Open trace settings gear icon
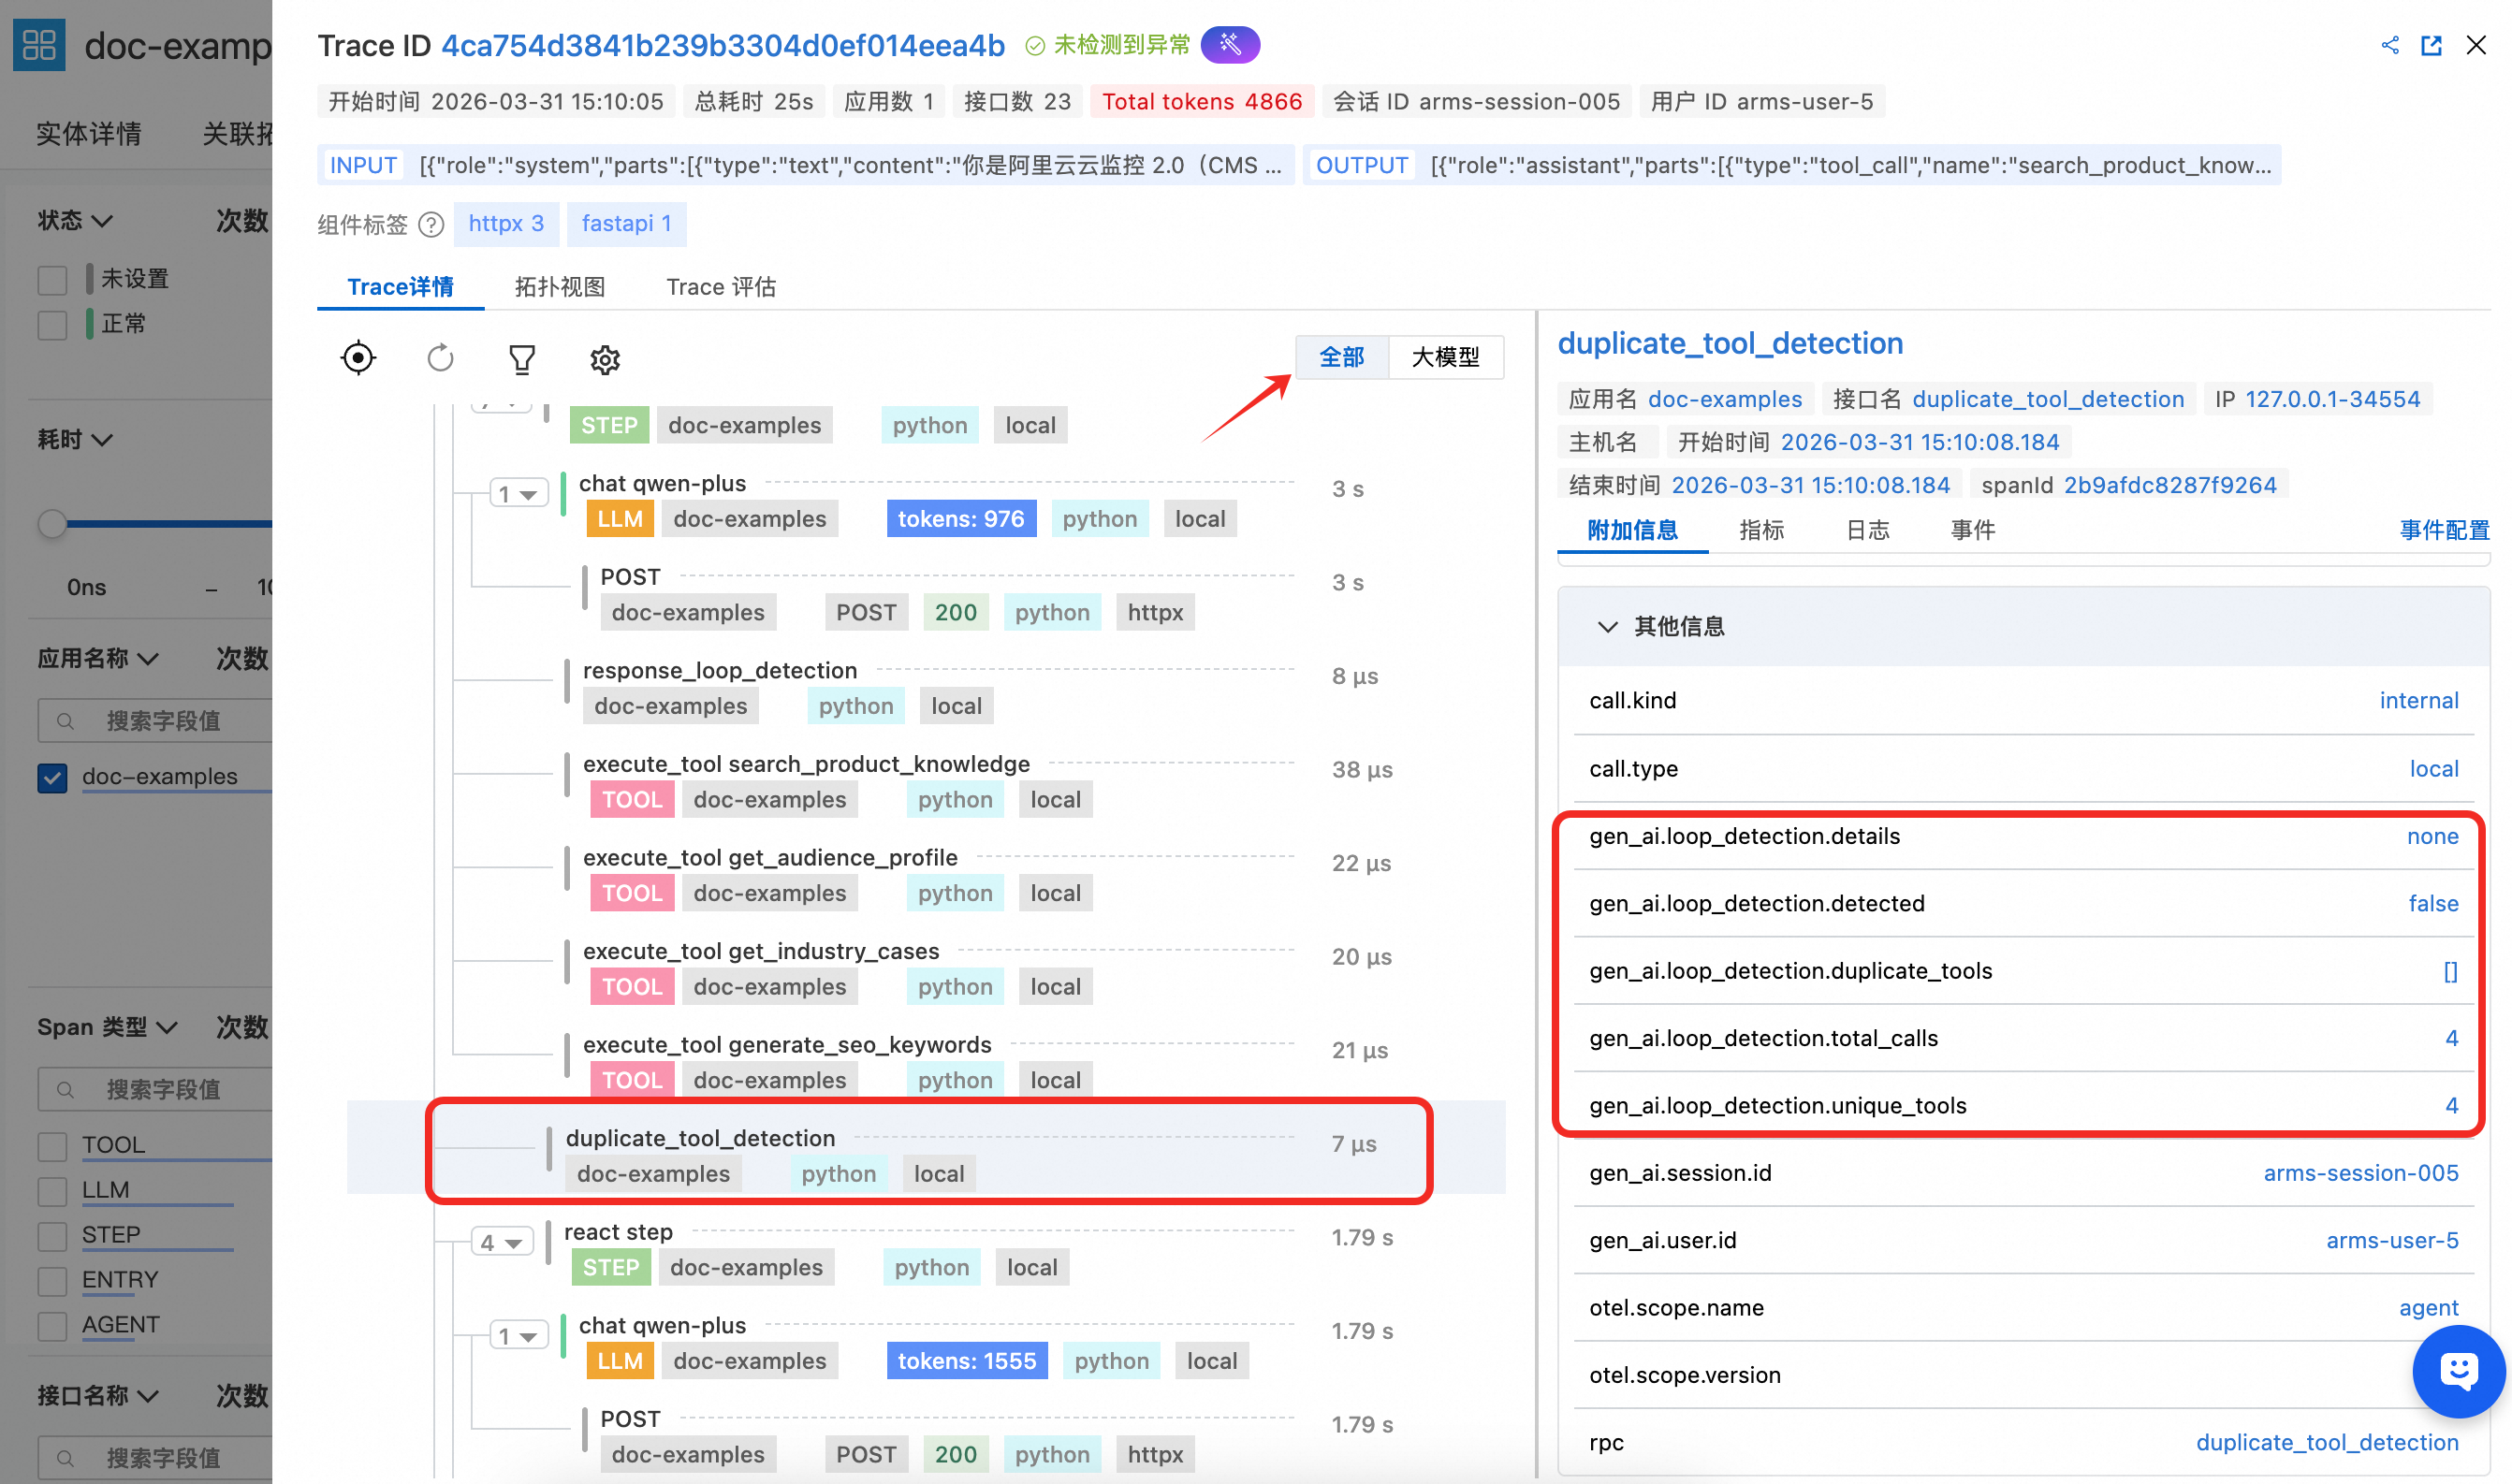The image size is (2512, 1484). tap(604, 359)
